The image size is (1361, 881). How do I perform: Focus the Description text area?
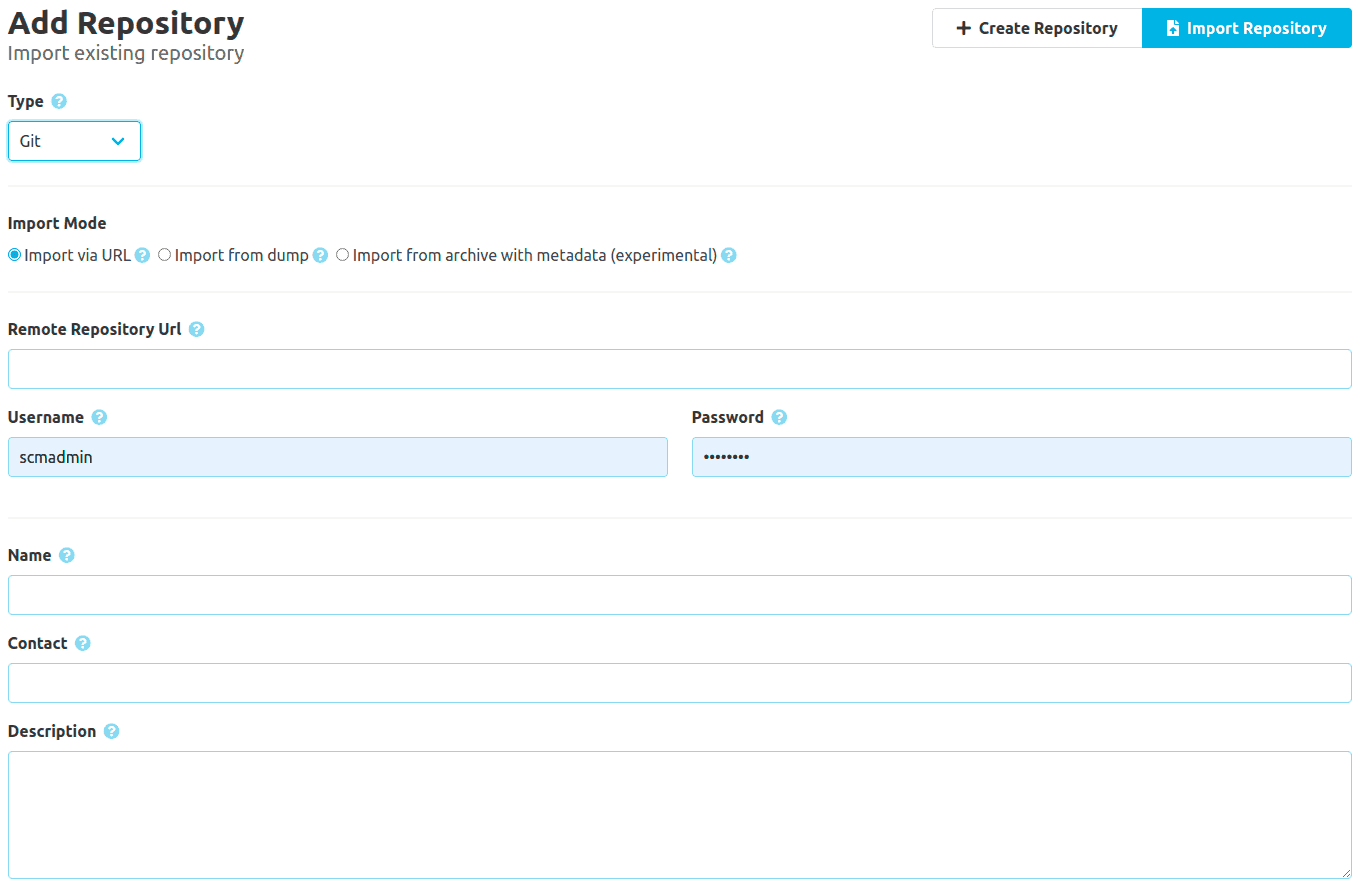pos(680,810)
